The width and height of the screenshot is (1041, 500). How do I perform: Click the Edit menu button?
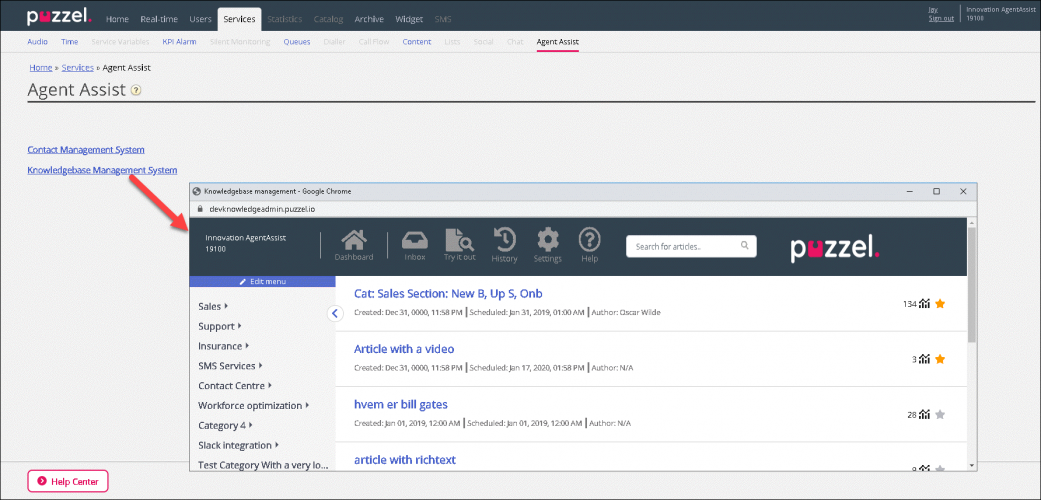coord(262,282)
